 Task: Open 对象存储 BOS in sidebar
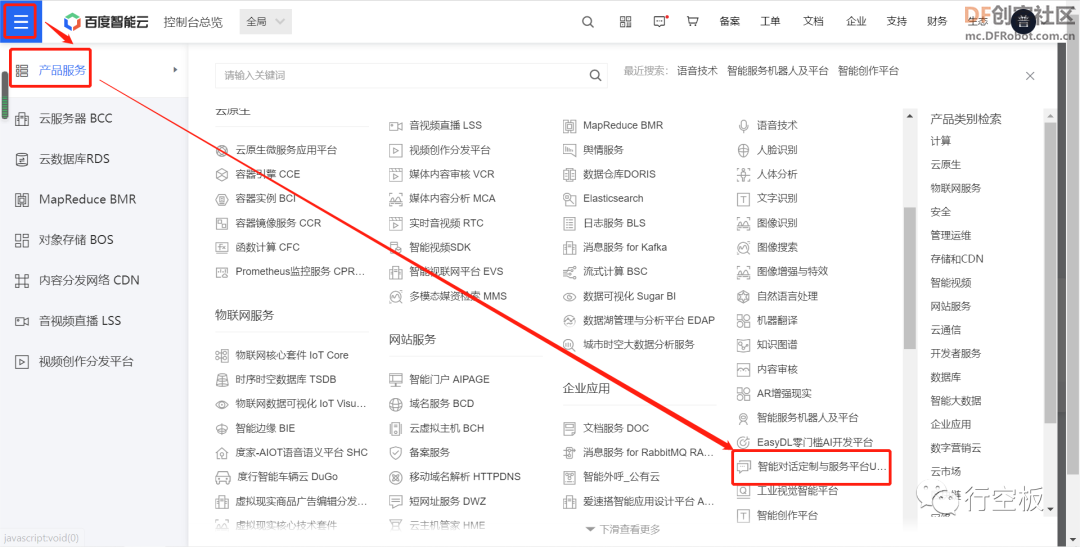click(76, 240)
